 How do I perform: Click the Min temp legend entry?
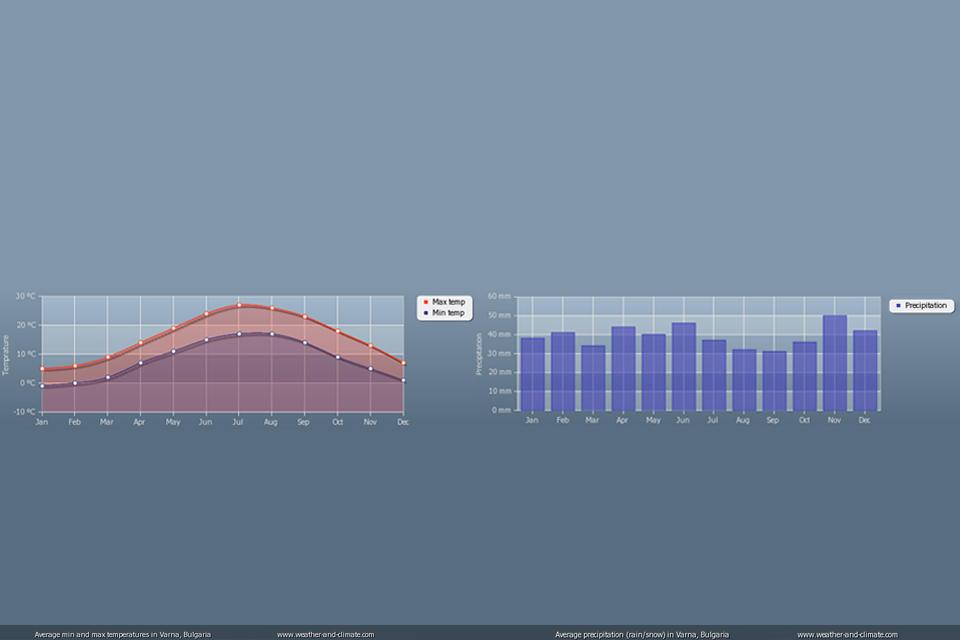tap(447, 313)
